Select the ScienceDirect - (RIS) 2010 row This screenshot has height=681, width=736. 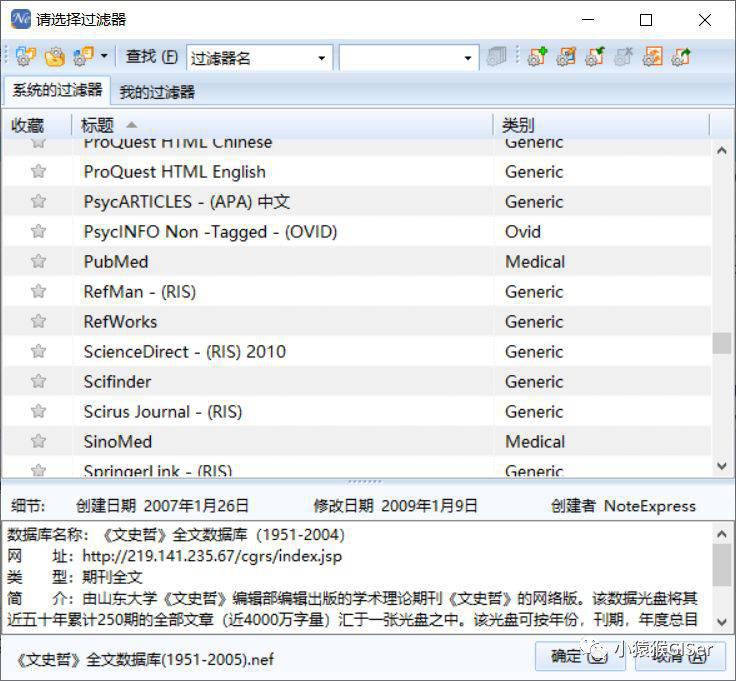pos(184,351)
